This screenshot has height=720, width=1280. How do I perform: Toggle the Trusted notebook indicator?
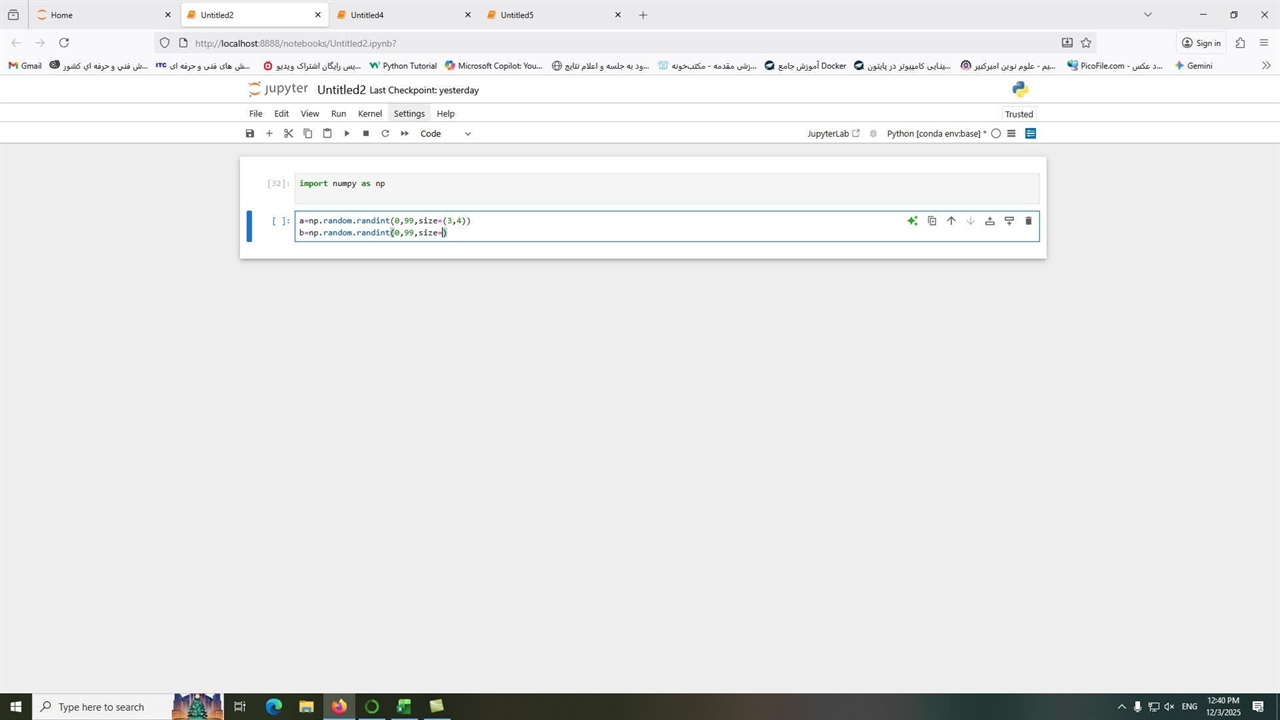click(1019, 114)
